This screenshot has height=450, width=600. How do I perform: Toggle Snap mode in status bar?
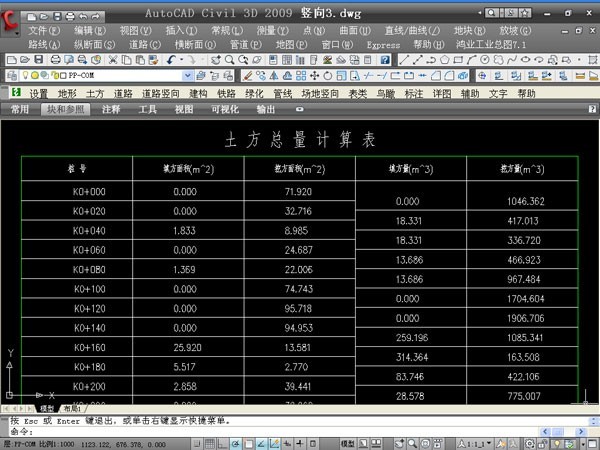[x=197, y=444]
